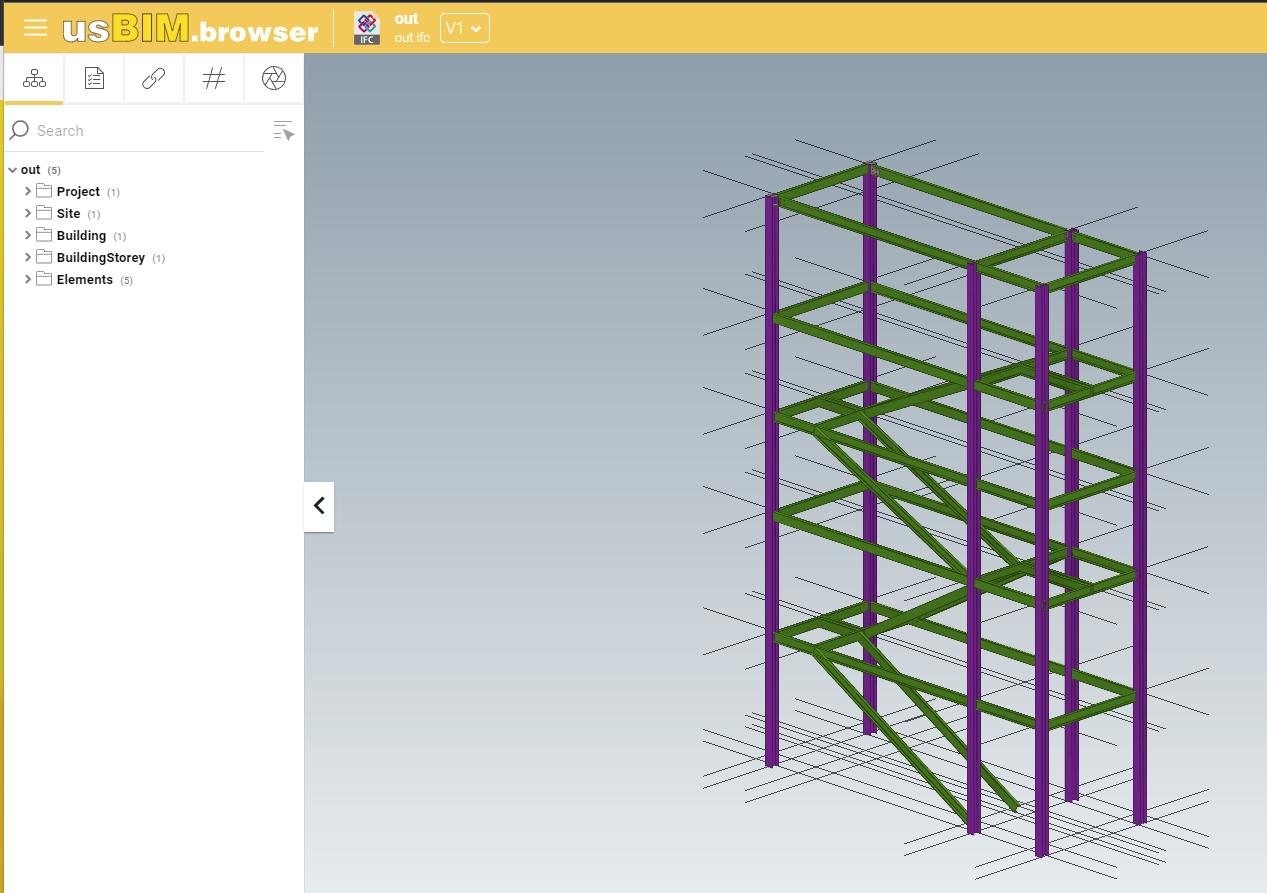Click the search field in sidebar
The width and height of the screenshot is (1267, 893).
(140, 131)
